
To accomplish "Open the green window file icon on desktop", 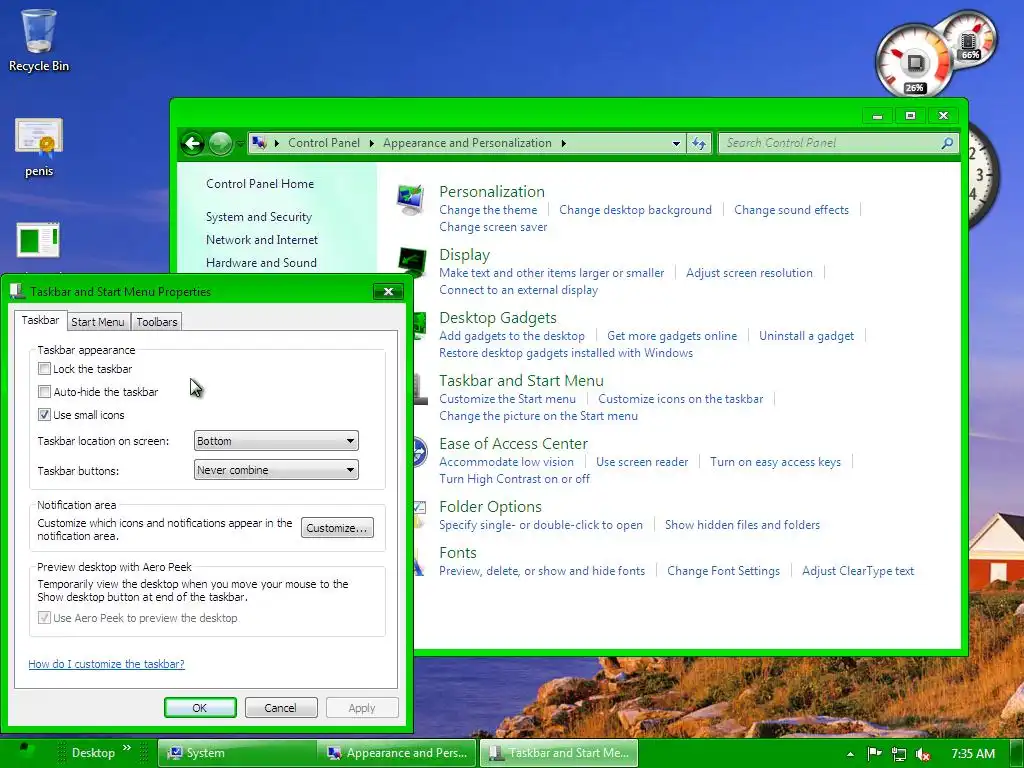I will coord(38,240).
